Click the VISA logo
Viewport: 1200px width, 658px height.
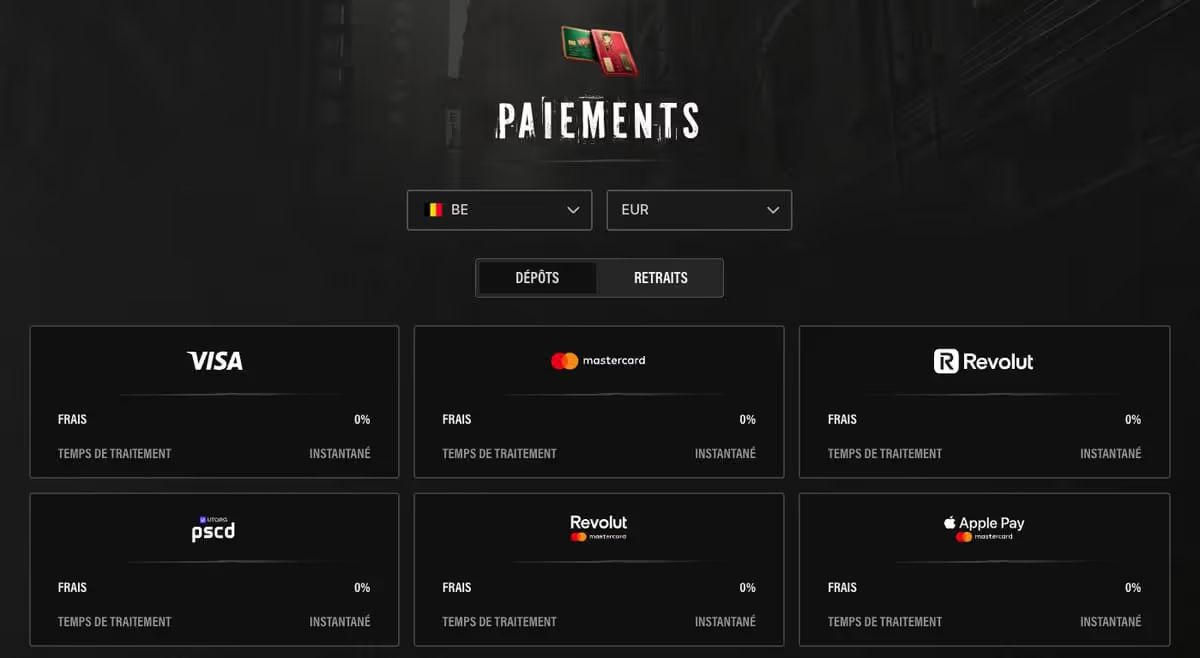coord(215,361)
